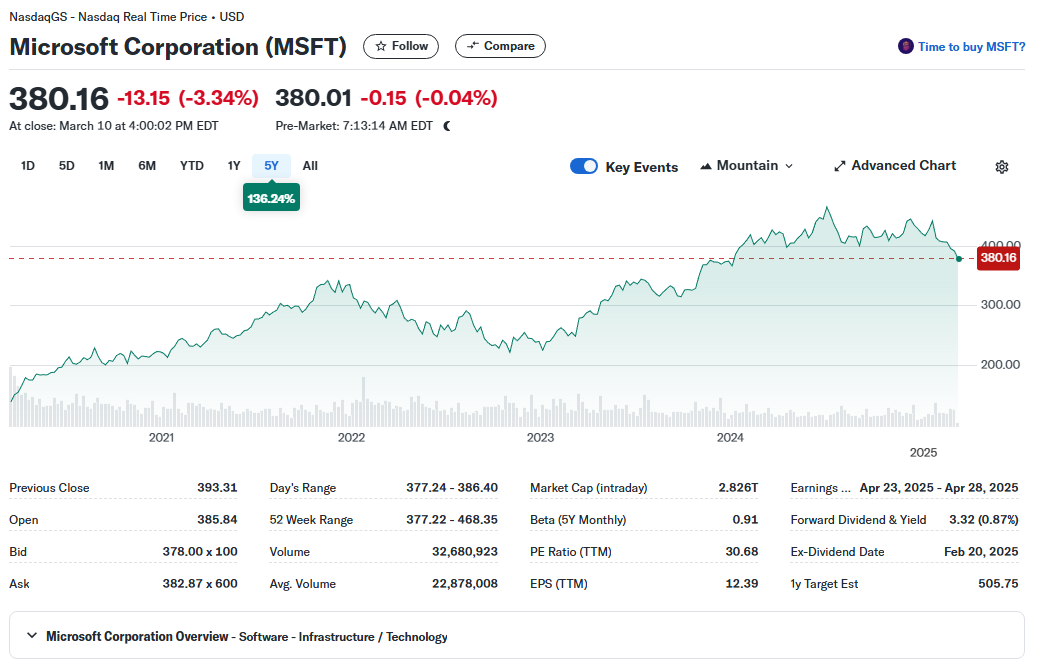
Task: Click the large 380.16 closing price
Action: [59, 99]
